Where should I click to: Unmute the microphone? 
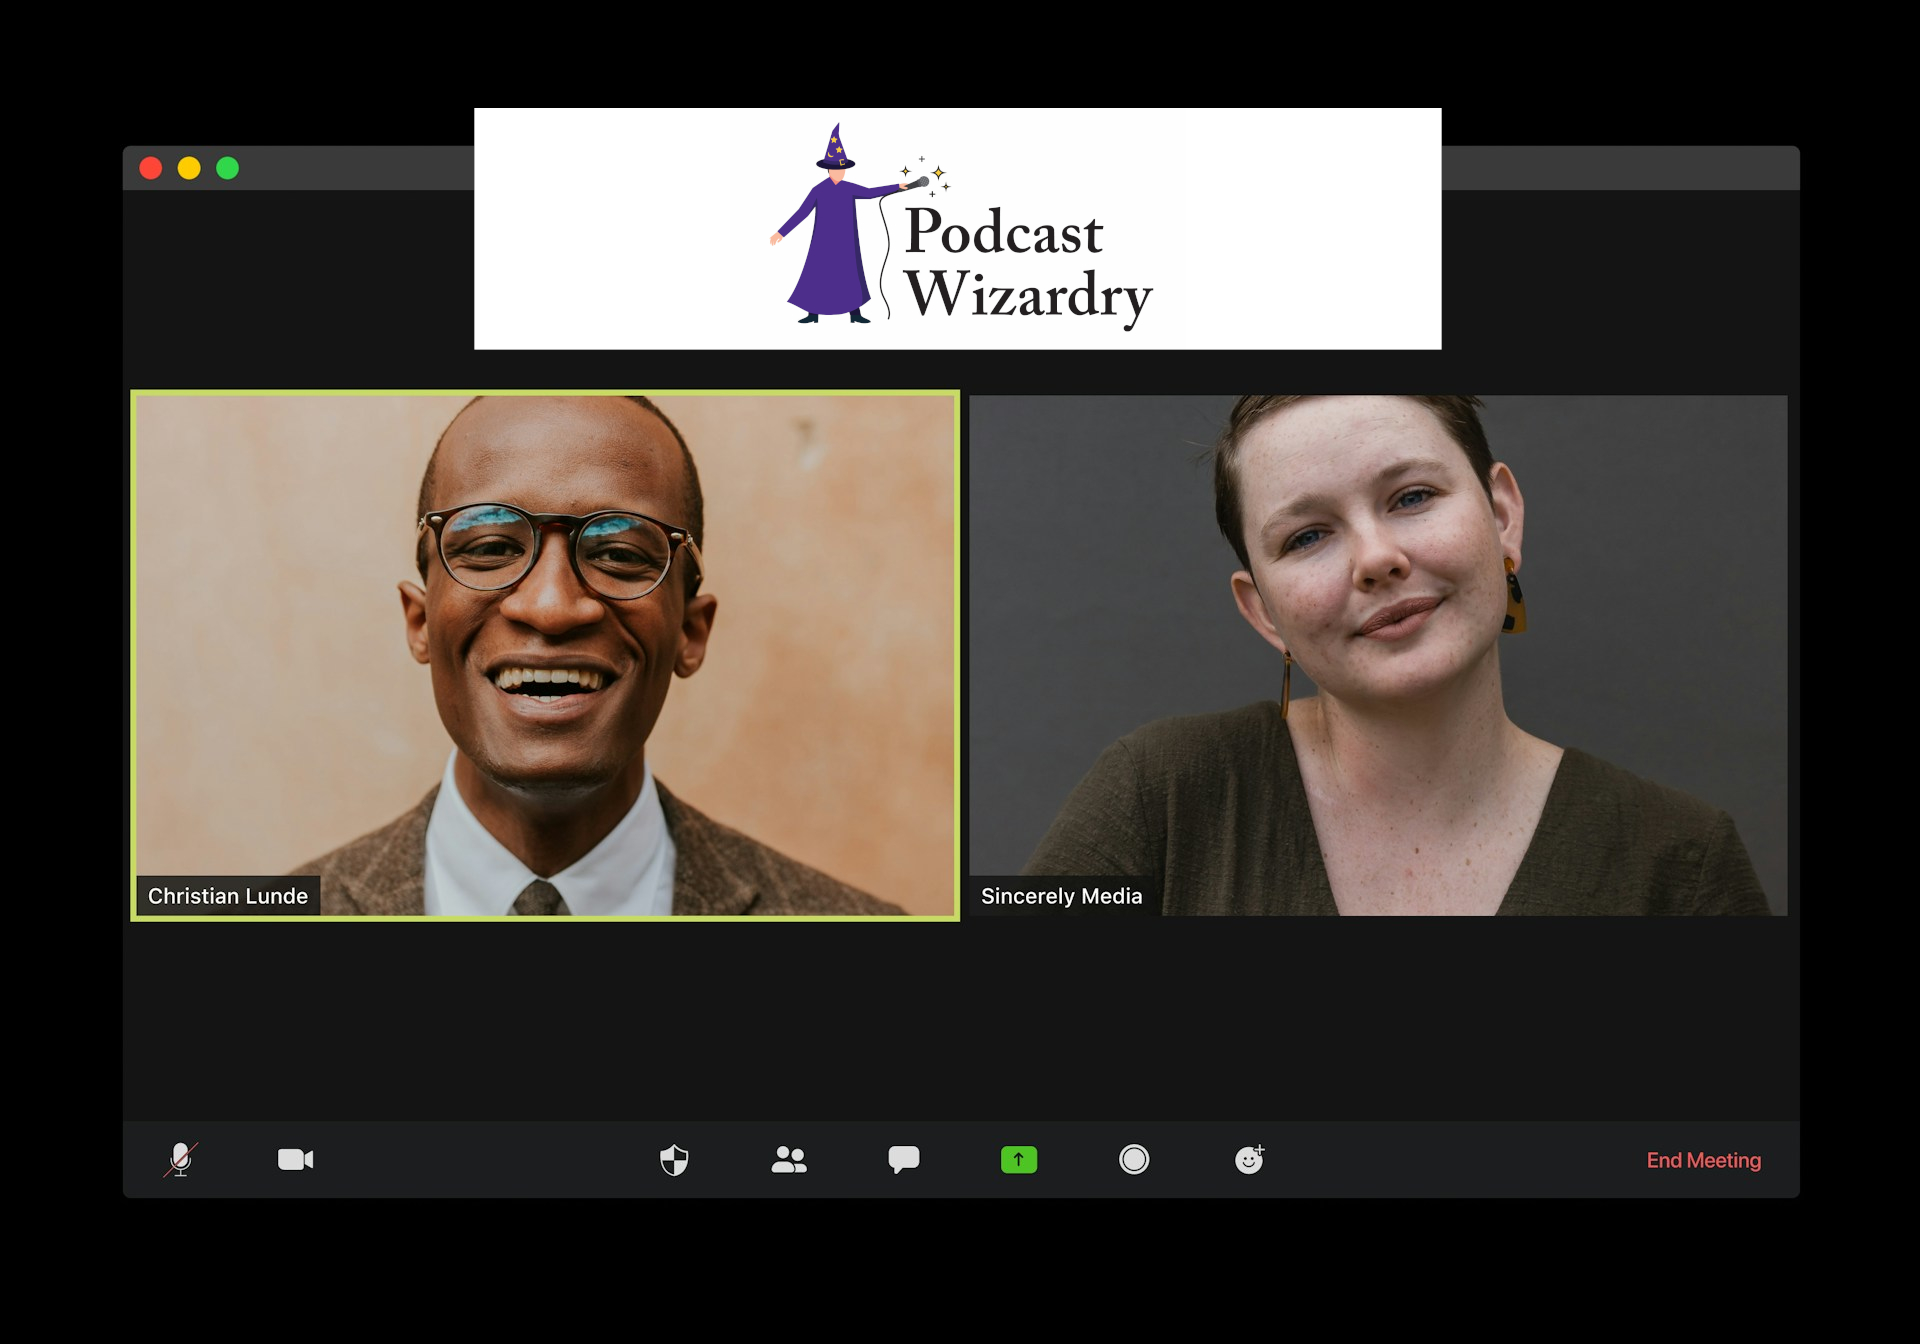click(x=181, y=1159)
